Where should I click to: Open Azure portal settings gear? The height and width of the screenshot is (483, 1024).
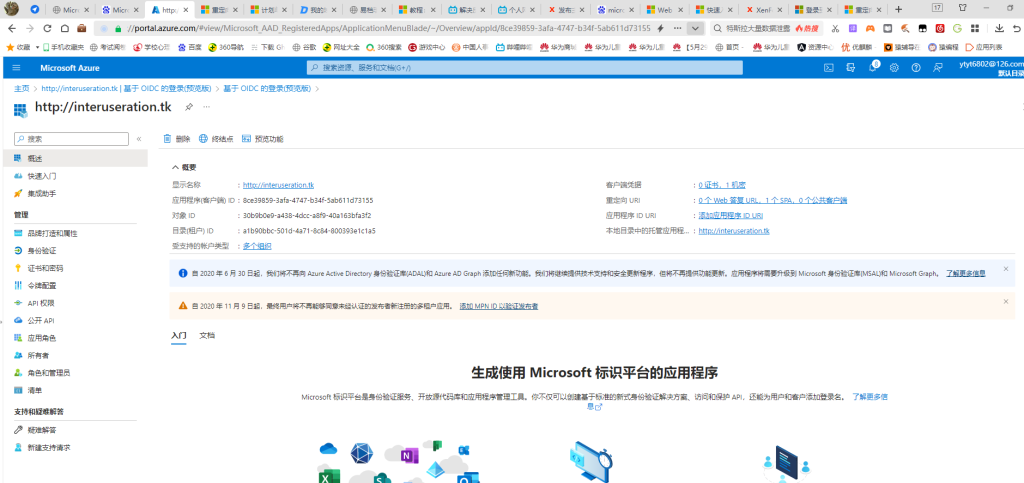(894, 67)
